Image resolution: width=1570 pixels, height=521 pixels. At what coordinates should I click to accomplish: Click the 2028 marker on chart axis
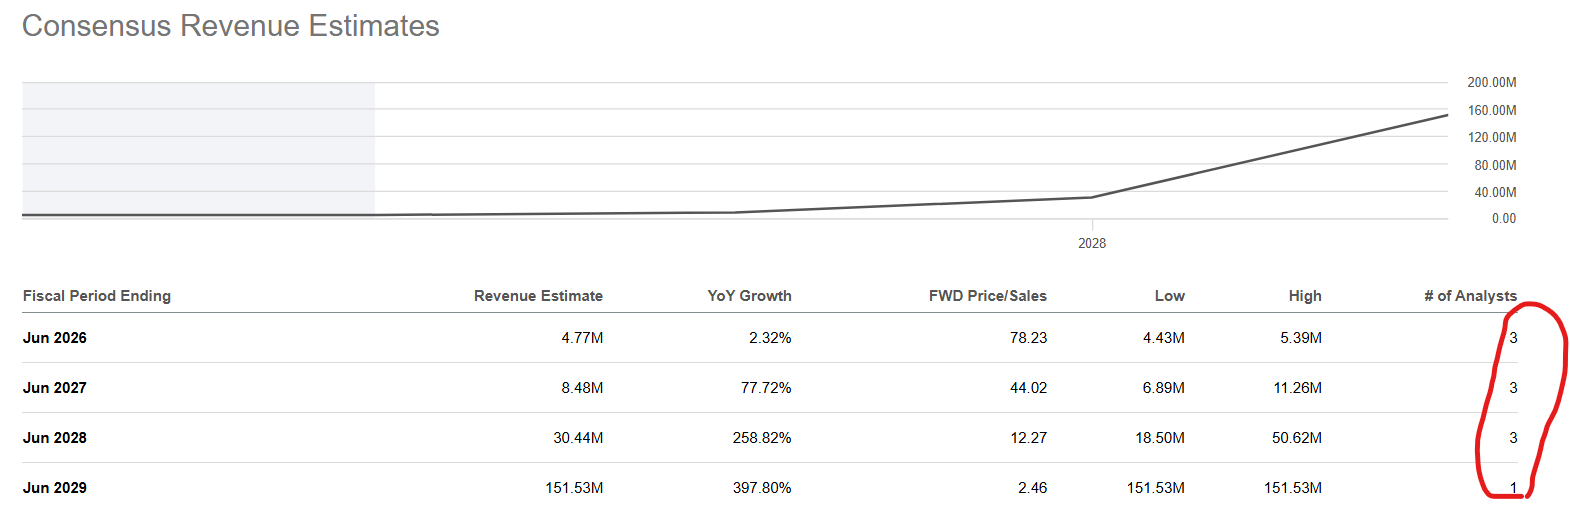pyautogui.click(x=1092, y=243)
